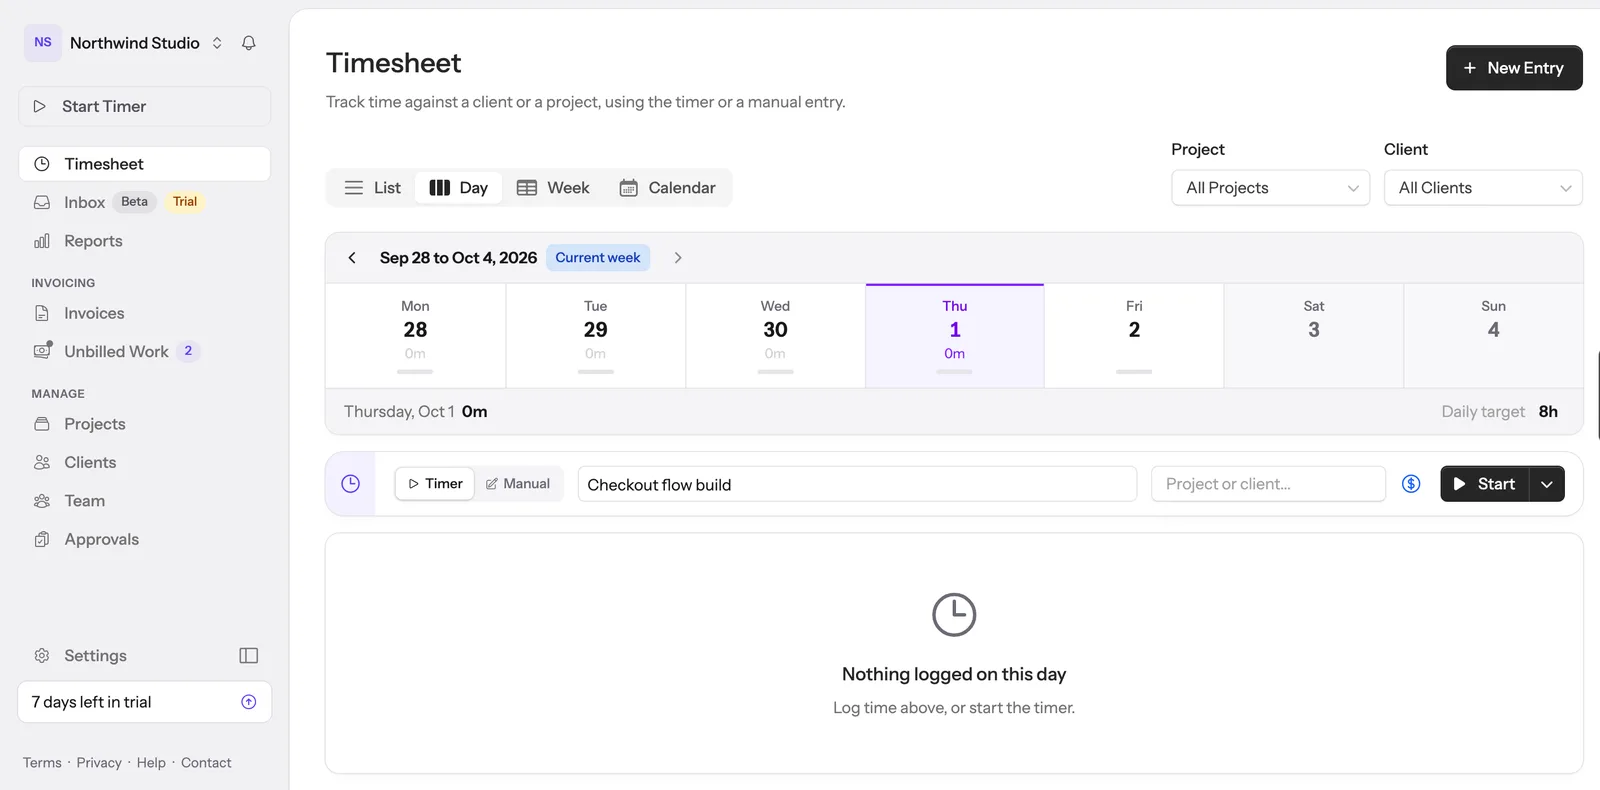Open Unbilled Work in the sidebar

coord(145,351)
